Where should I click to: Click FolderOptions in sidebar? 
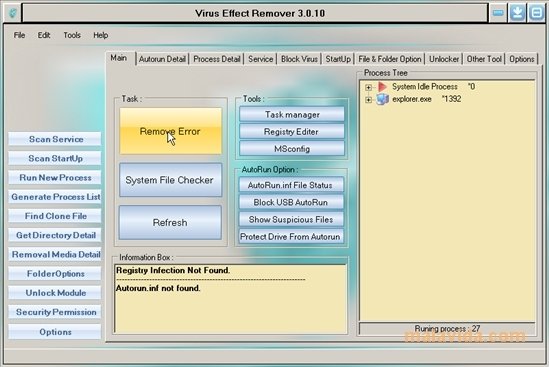click(55, 273)
